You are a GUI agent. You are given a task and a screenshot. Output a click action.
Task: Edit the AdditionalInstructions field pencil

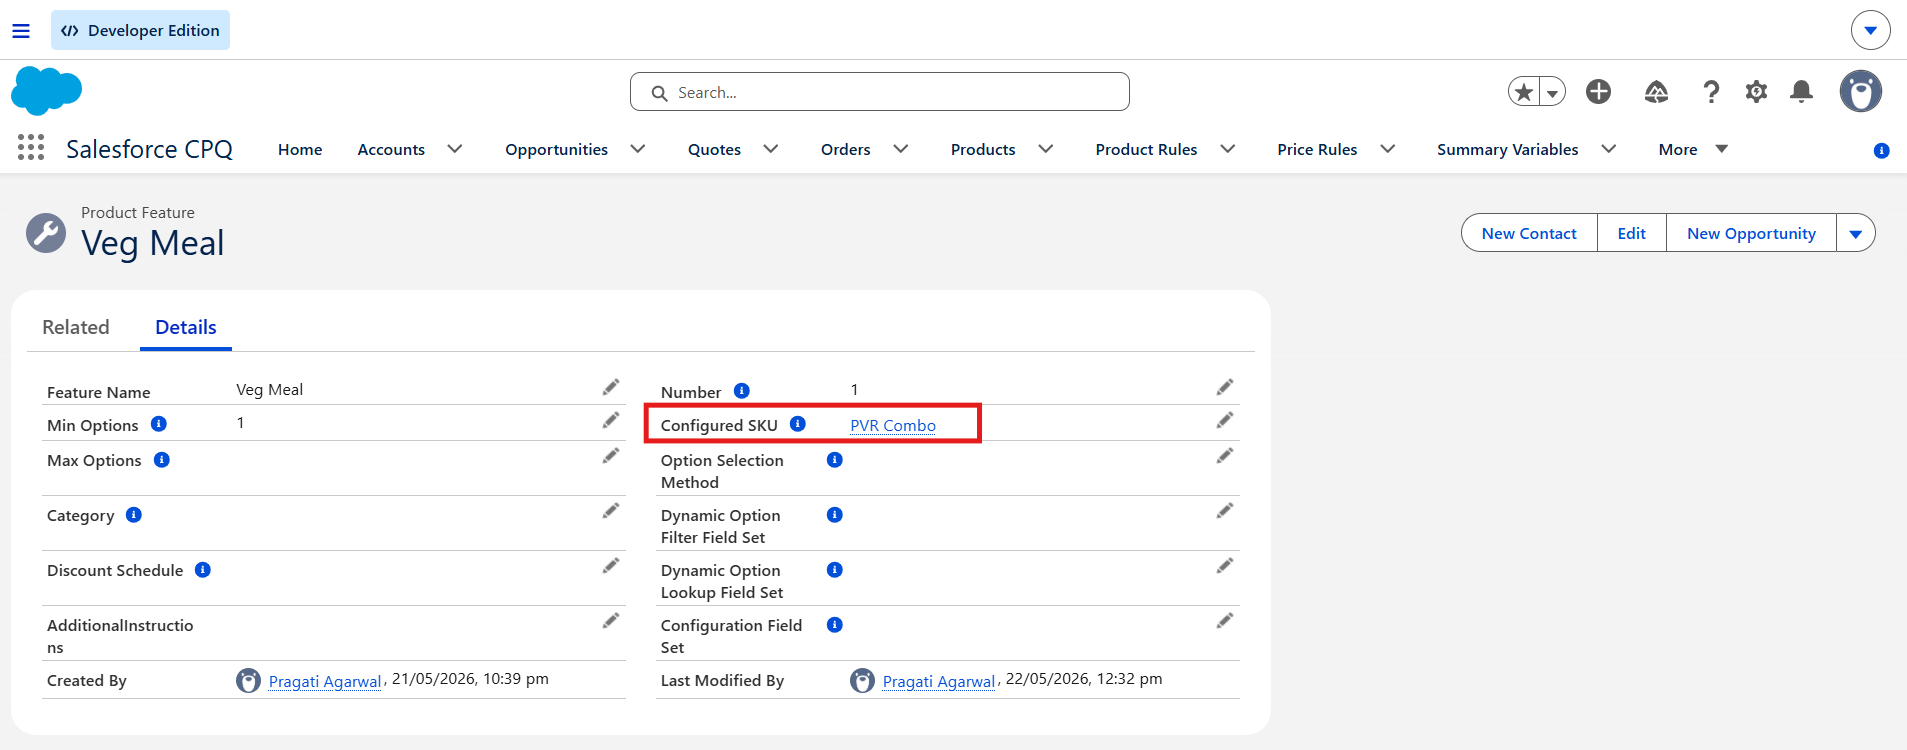[611, 621]
